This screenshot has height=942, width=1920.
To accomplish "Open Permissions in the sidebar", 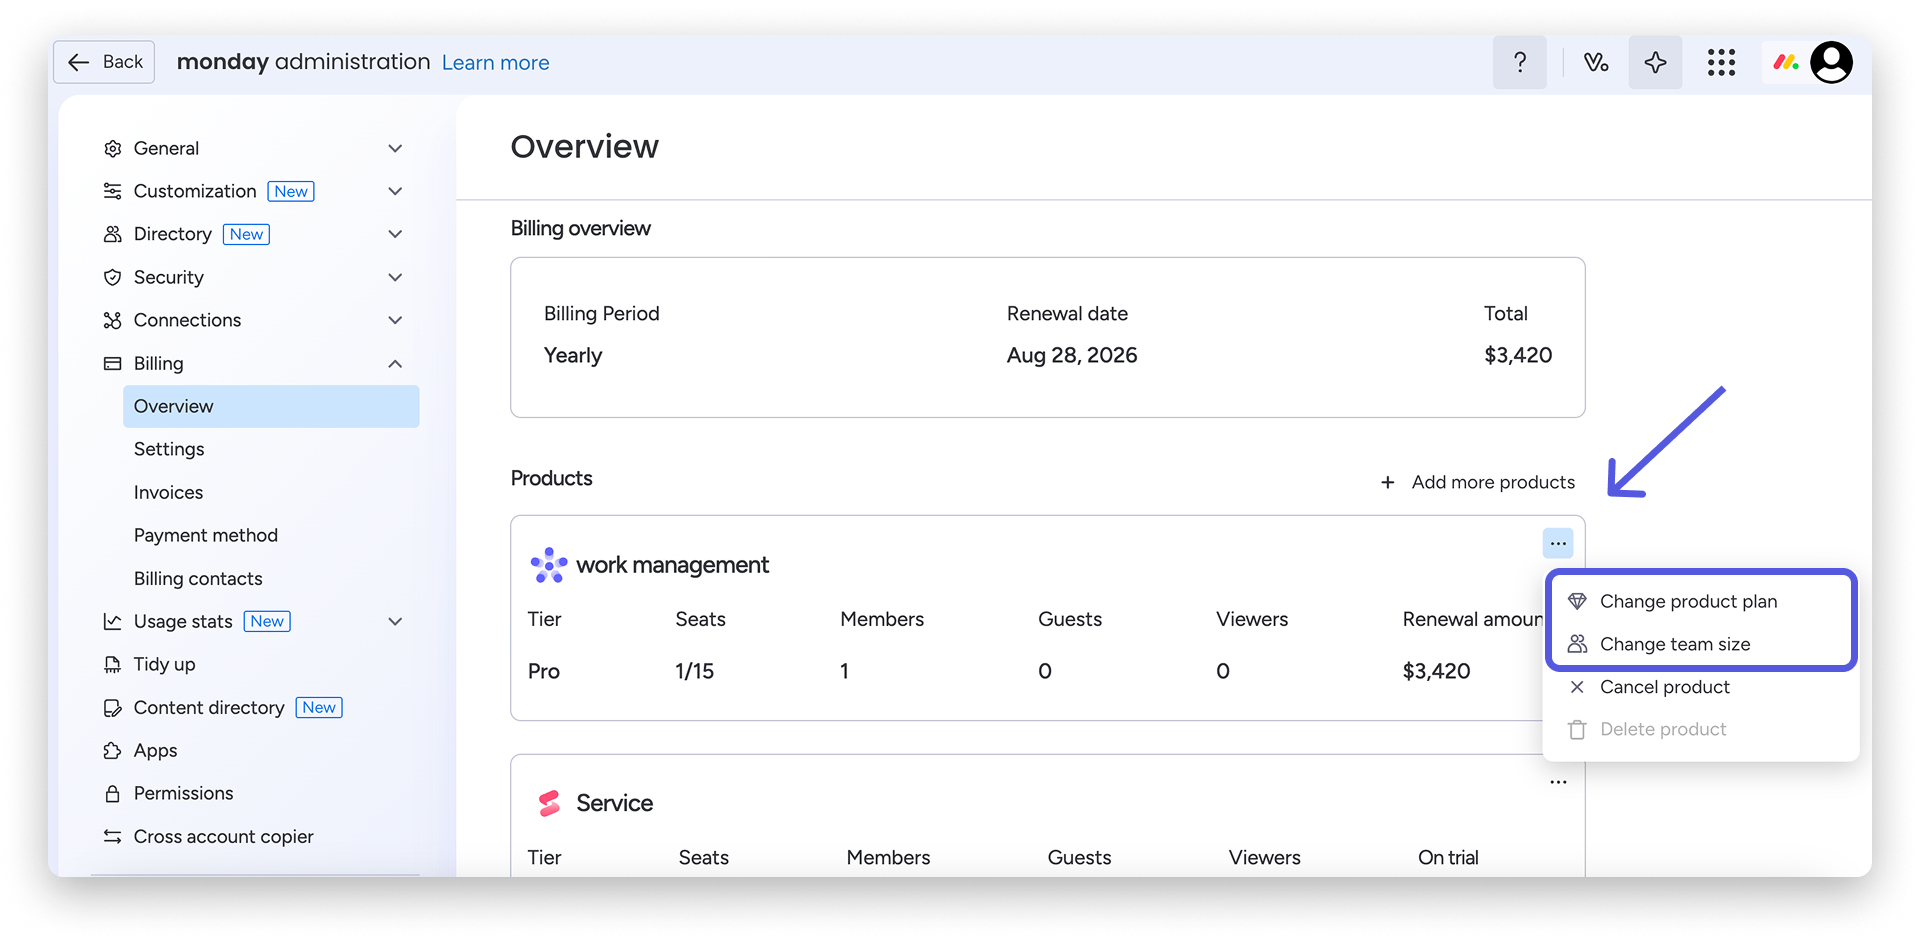I will (x=184, y=793).
